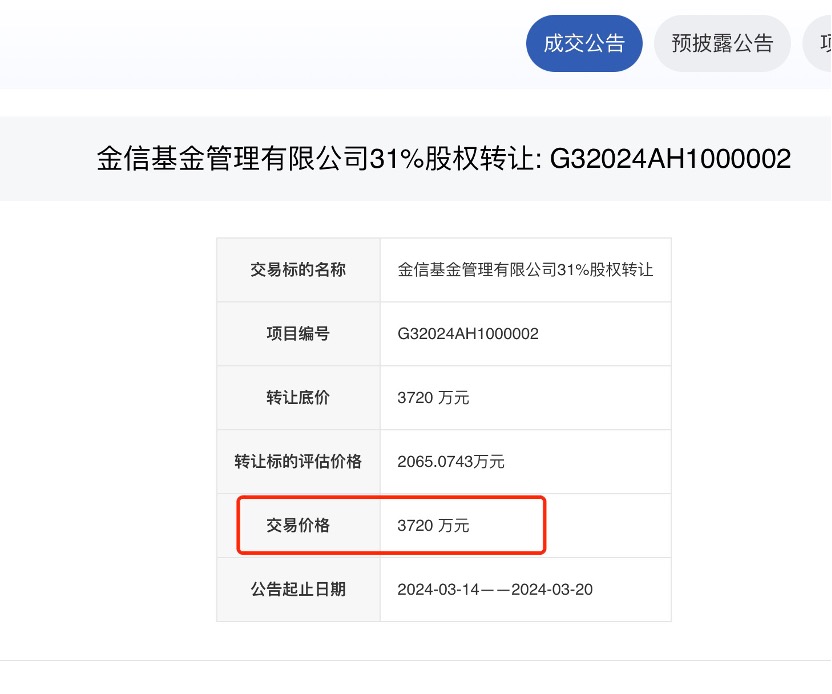Click the page title 金信基金管理有限公司31%股权转让
Image resolution: width=832 pixels, height=694 pixels.
(318, 159)
